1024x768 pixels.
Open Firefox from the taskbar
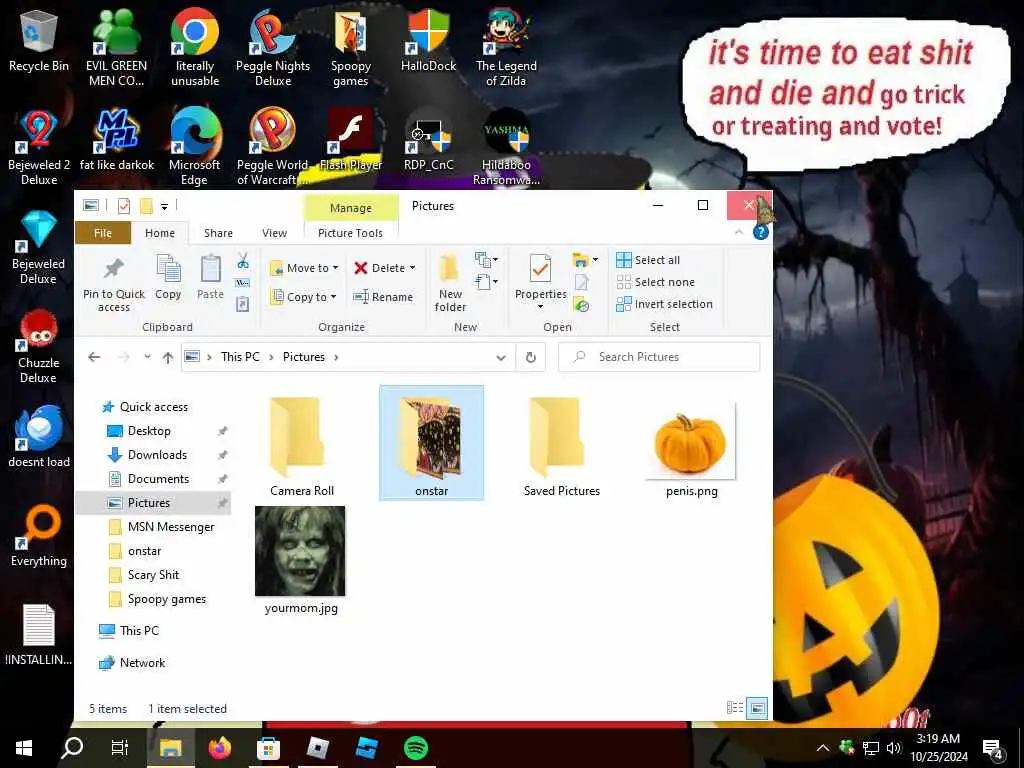click(220, 747)
